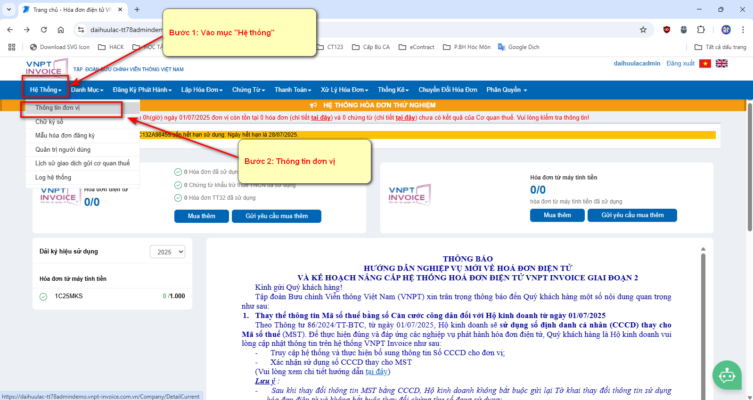Reload the page with refresh icon
Screen dimensions: 753x400
(x=44, y=30)
